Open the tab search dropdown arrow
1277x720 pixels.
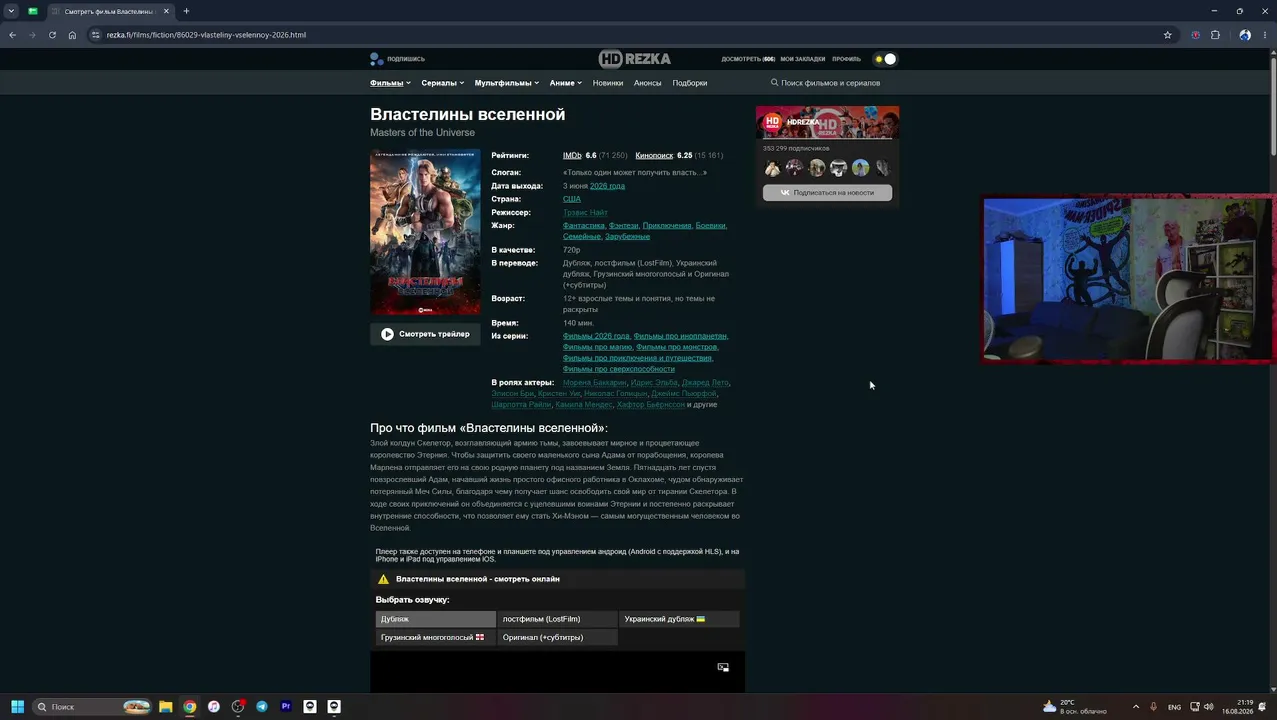tap(11, 11)
